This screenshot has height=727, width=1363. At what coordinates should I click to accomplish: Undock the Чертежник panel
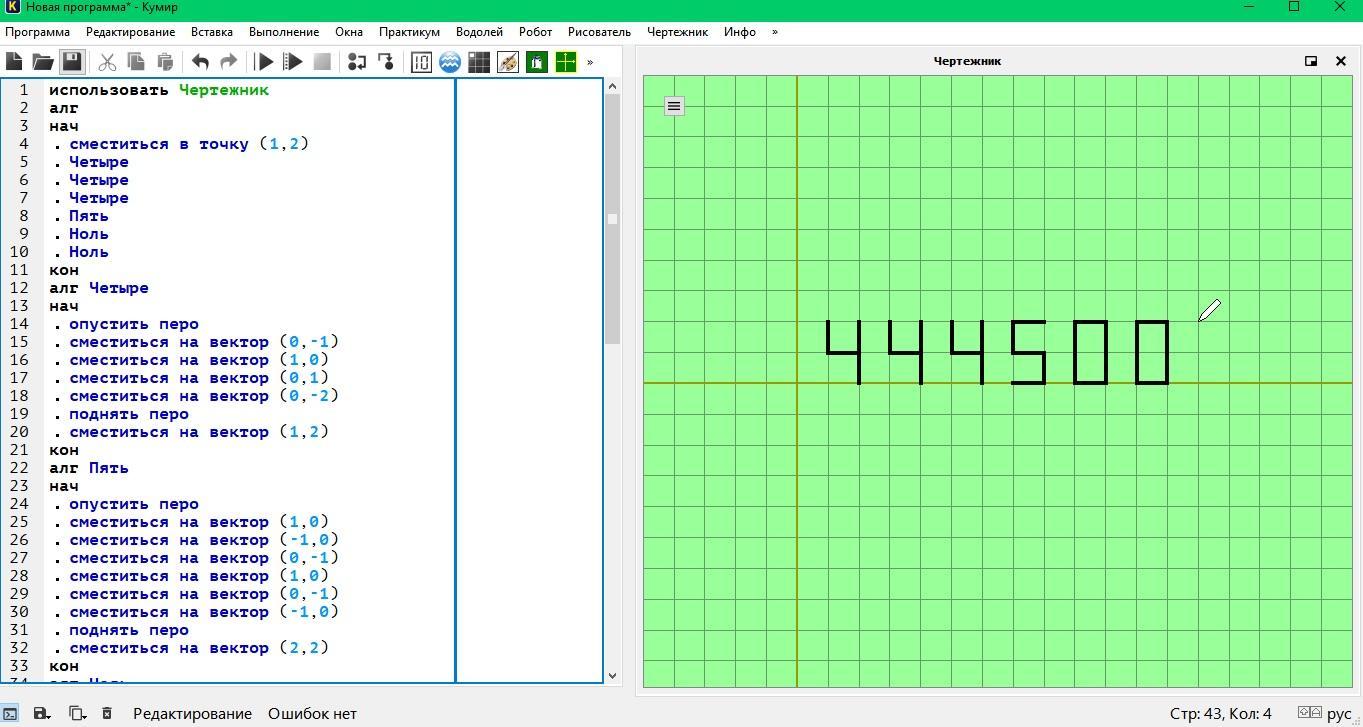click(x=1311, y=61)
